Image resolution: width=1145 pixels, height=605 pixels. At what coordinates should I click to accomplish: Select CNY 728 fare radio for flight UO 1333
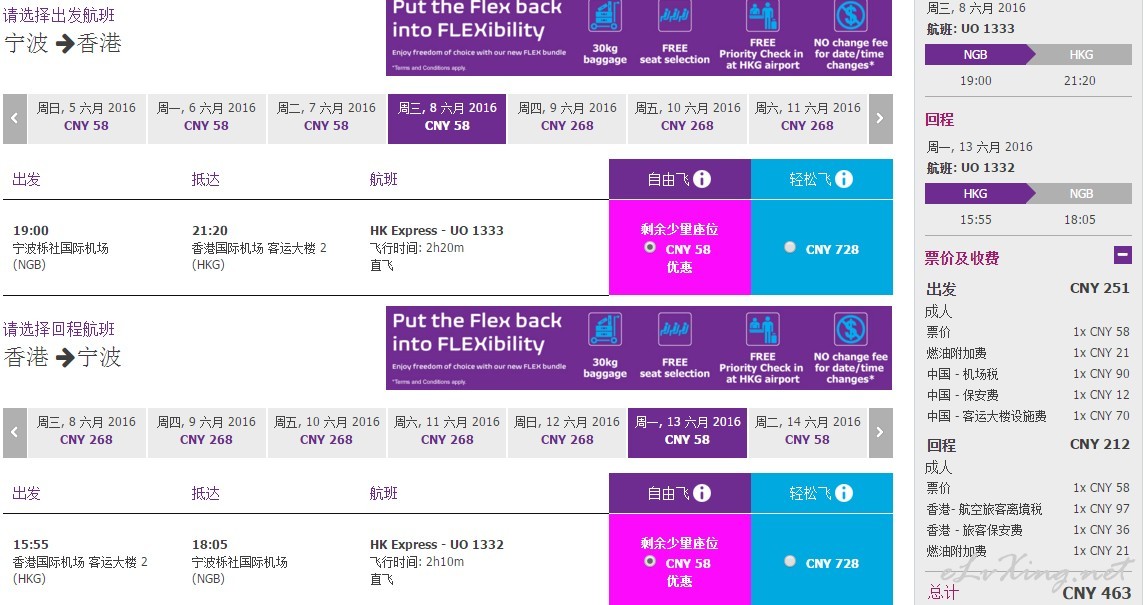[790, 247]
